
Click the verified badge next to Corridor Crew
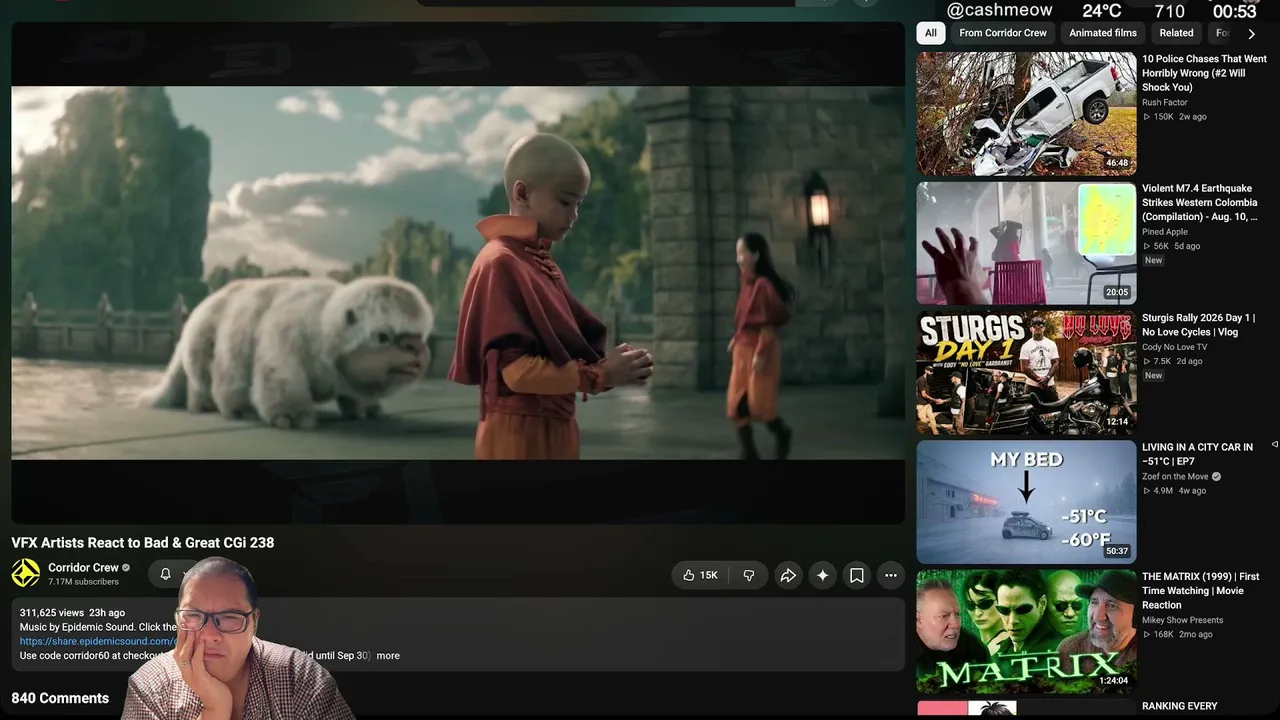126,568
